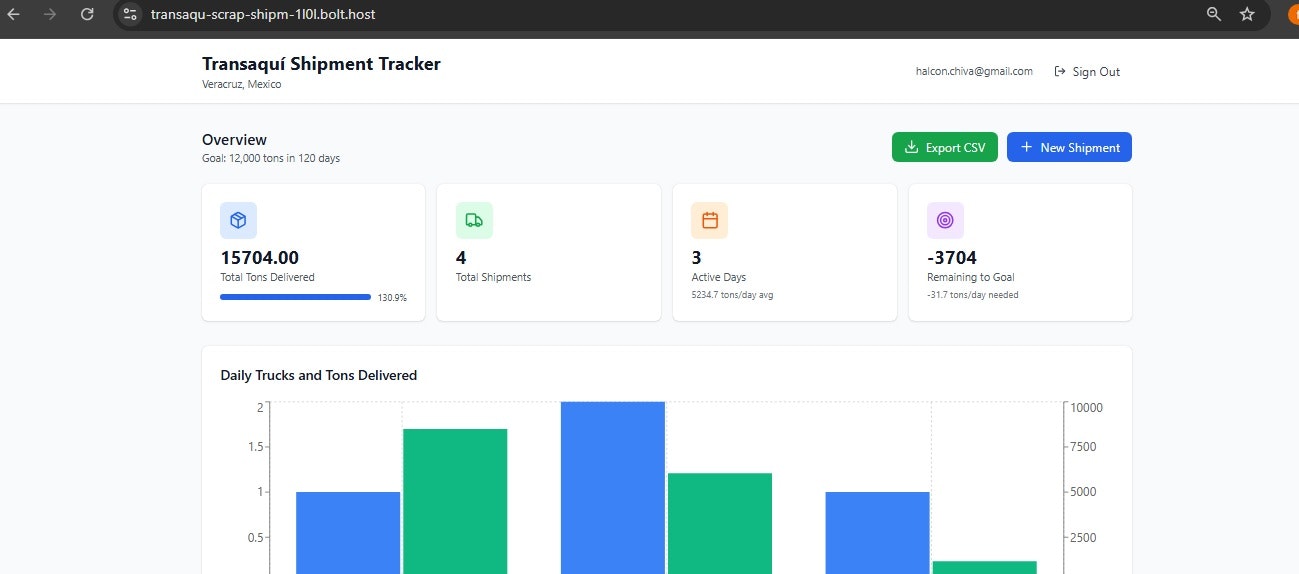1299x574 pixels.
Task: Create a New Shipment
Action: pyautogui.click(x=1069, y=147)
